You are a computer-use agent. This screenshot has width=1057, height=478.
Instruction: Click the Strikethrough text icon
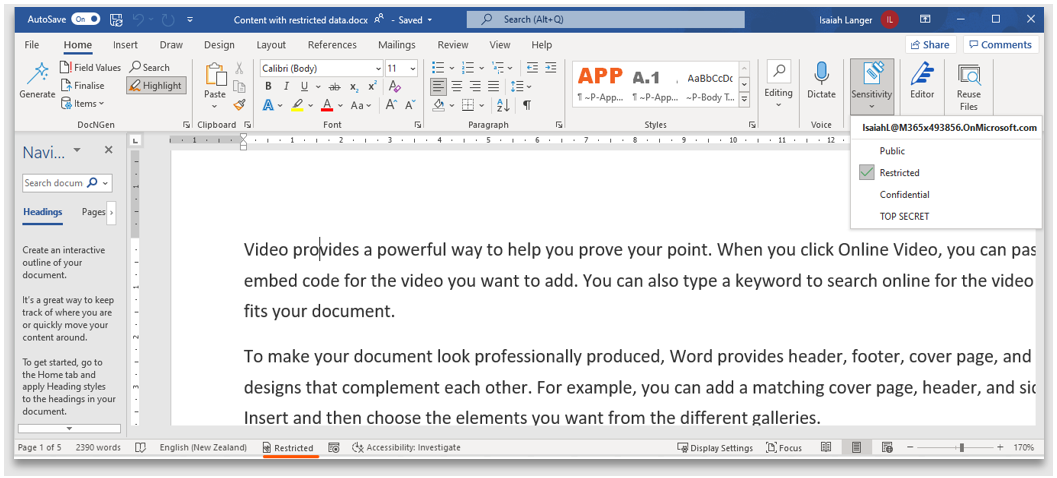pyautogui.click(x=334, y=86)
